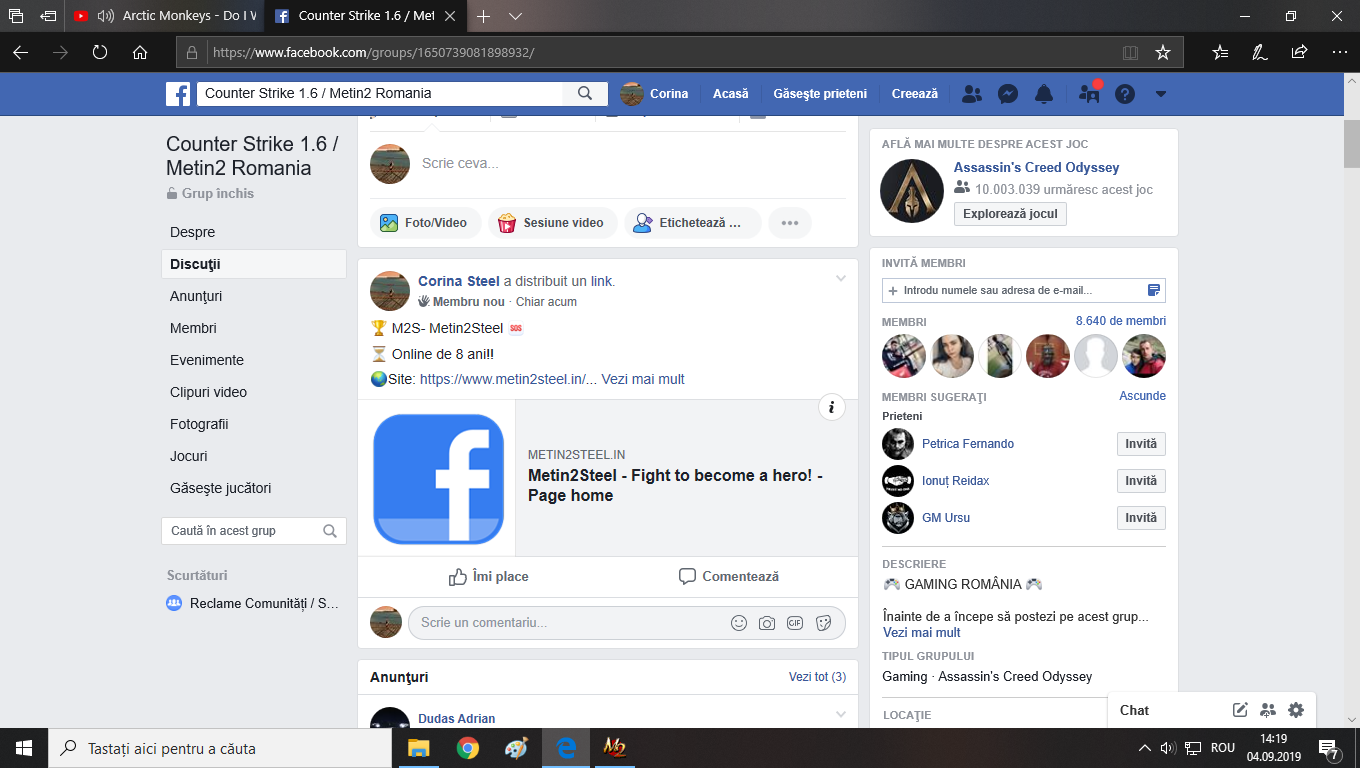Image resolution: width=1360 pixels, height=768 pixels.
Task: Click the Etichetează button
Action: (693, 223)
